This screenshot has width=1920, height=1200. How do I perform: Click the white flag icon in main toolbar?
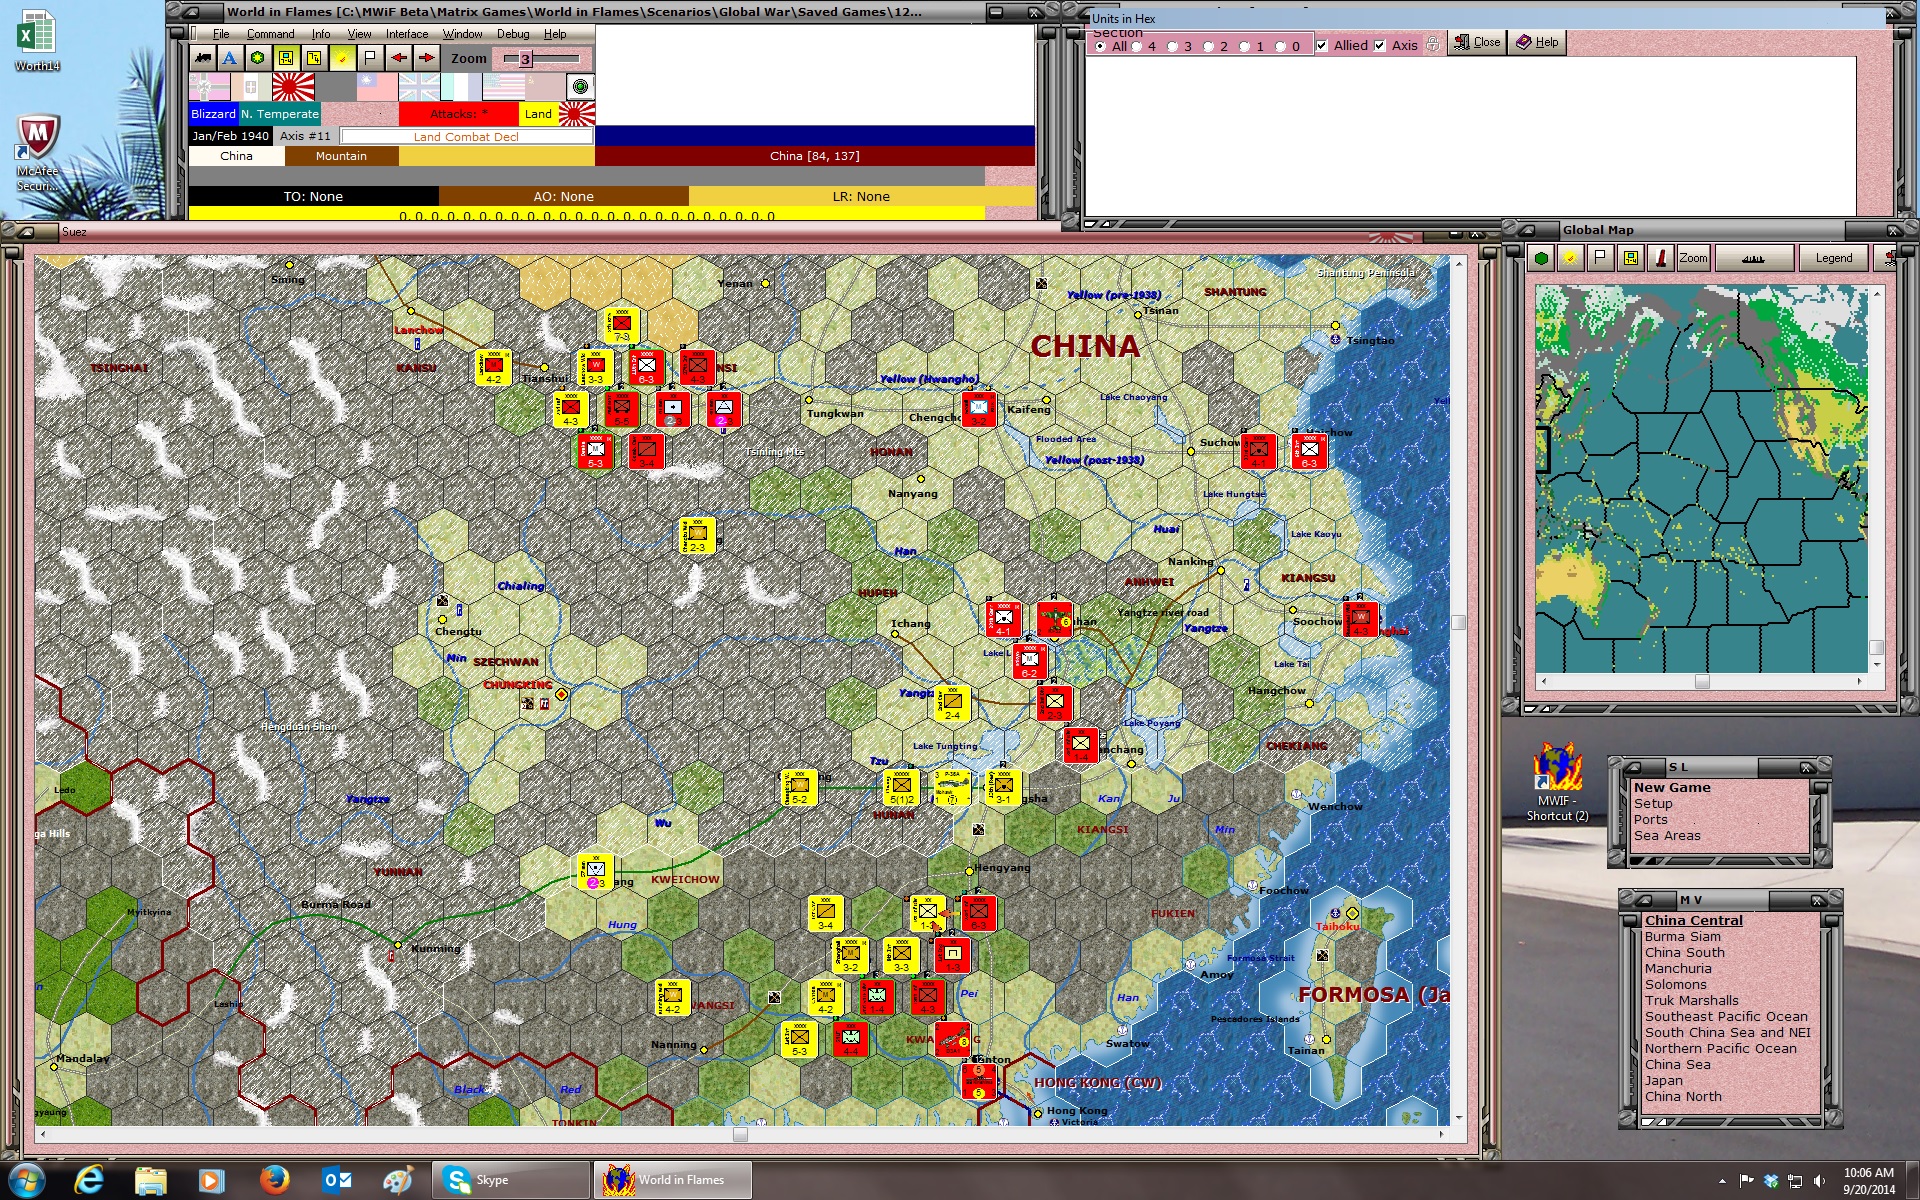[x=370, y=58]
